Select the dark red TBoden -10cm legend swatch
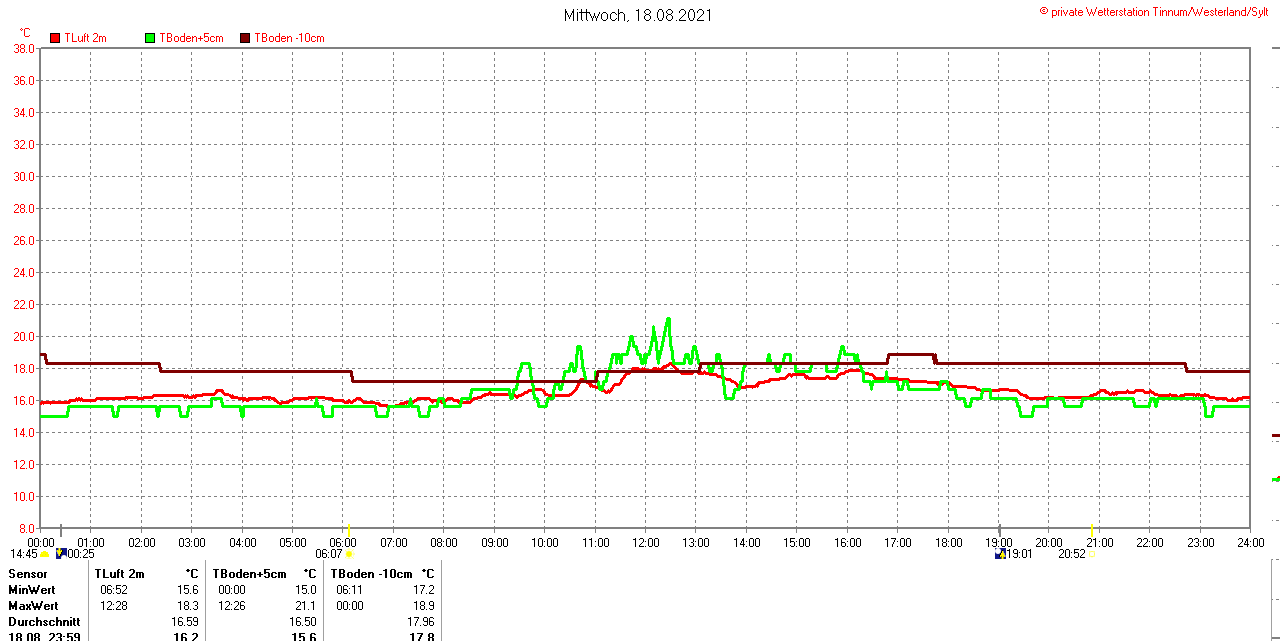The width and height of the screenshot is (1280, 641). 245,38
